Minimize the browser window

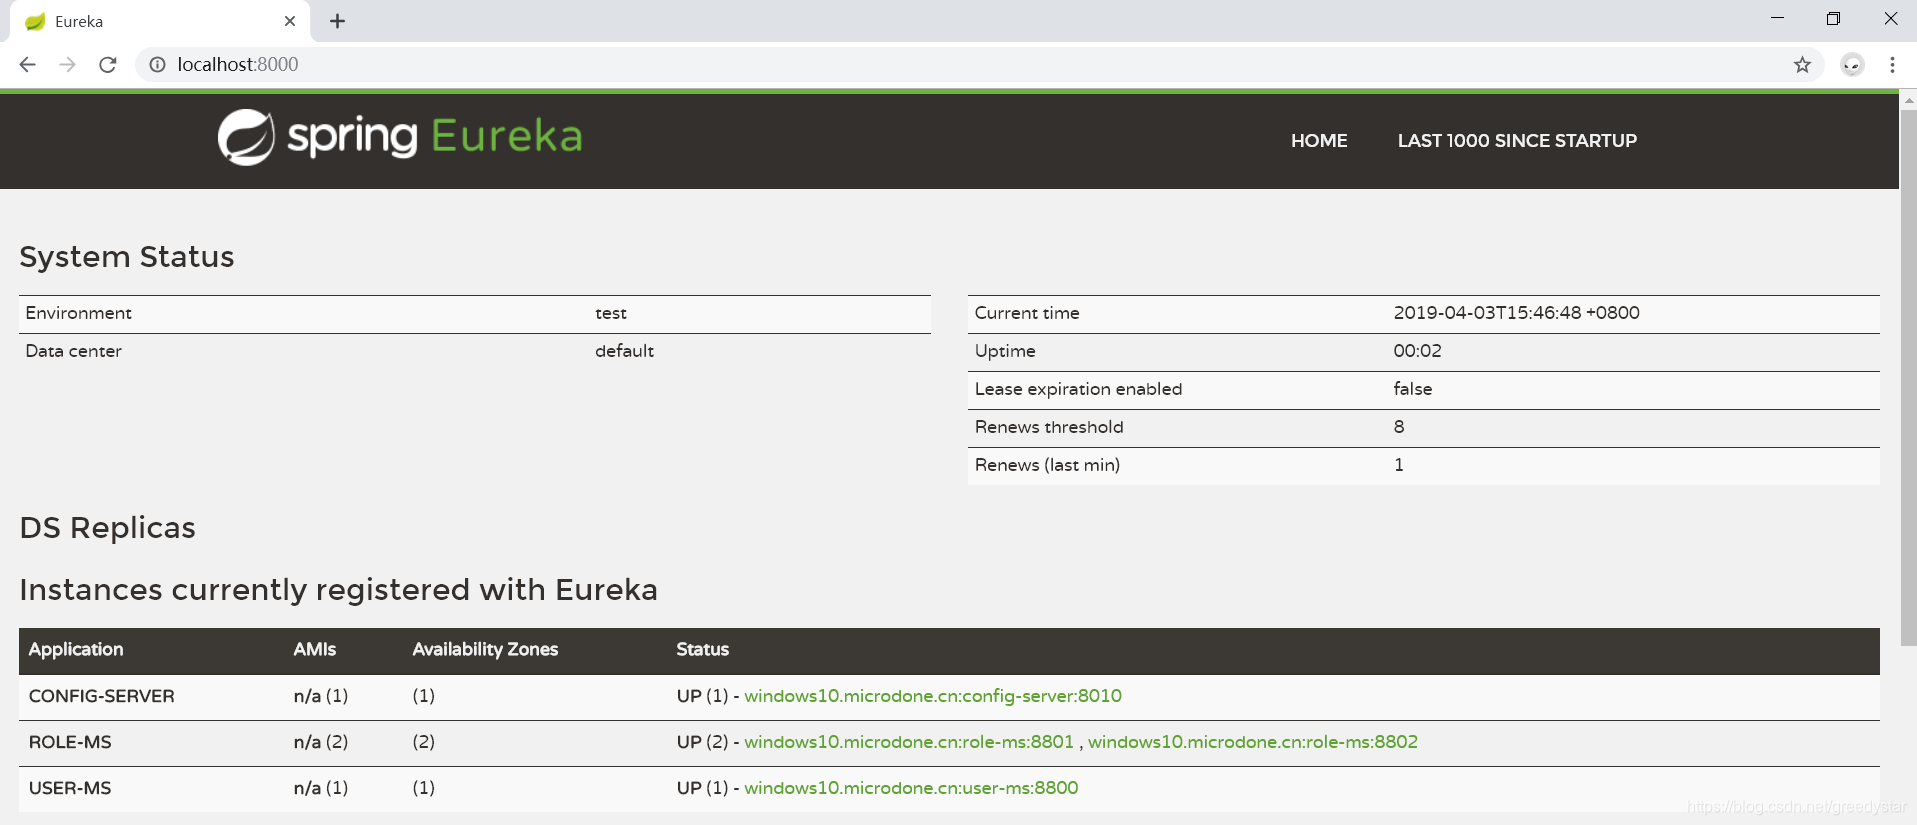pos(1777,19)
